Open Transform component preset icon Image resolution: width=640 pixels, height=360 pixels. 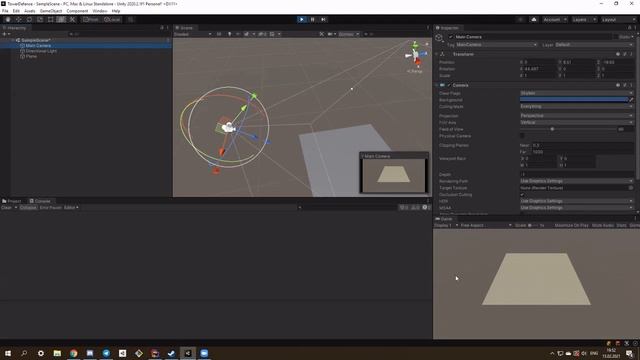point(625,54)
